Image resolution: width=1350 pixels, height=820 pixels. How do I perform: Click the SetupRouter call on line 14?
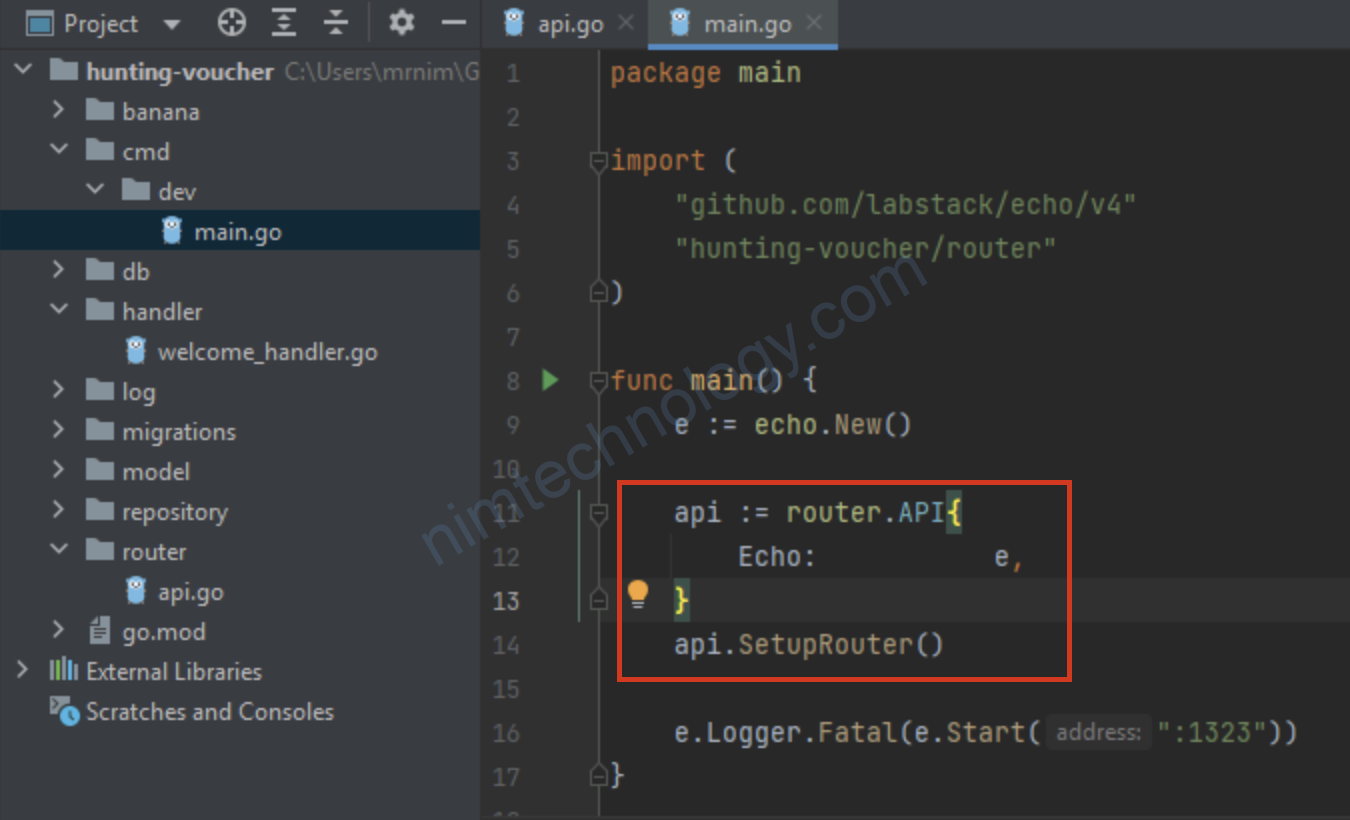coord(824,644)
